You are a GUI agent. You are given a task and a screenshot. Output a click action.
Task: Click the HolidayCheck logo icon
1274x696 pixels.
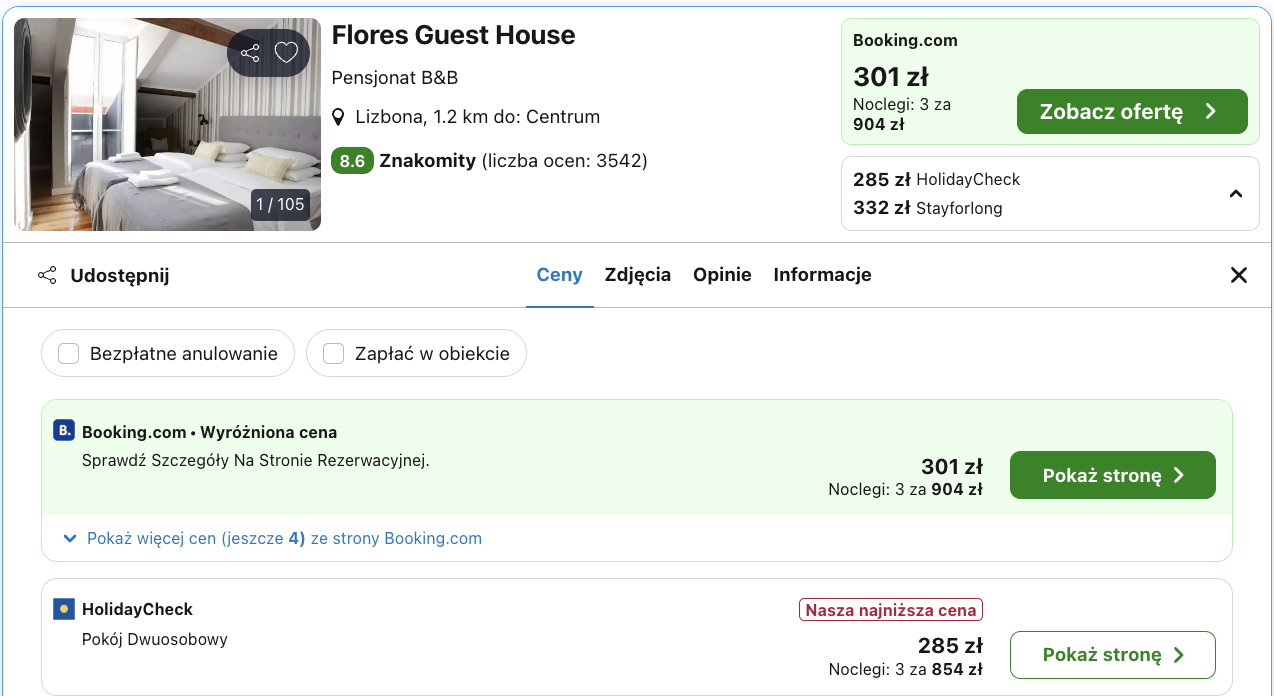tap(62, 608)
